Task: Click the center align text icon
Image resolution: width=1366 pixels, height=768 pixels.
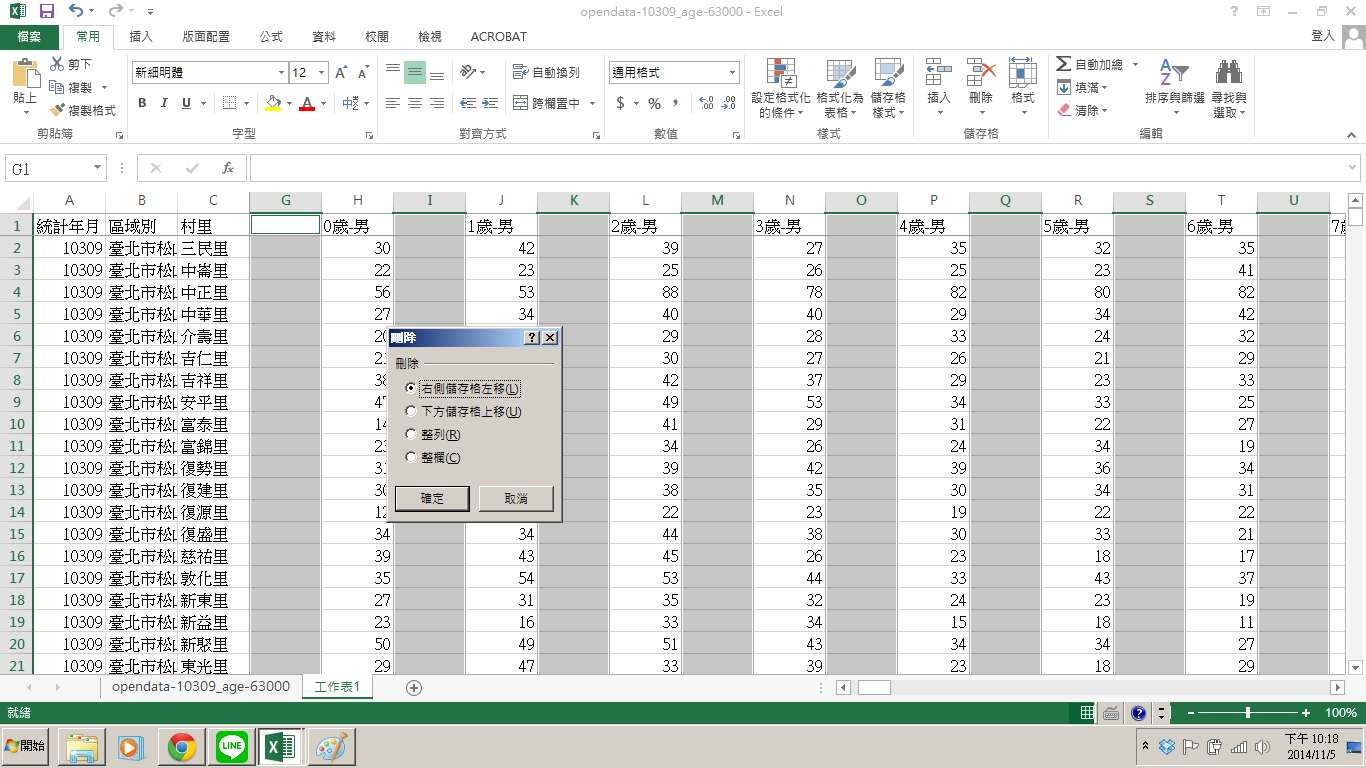Action: click(415, 103)
